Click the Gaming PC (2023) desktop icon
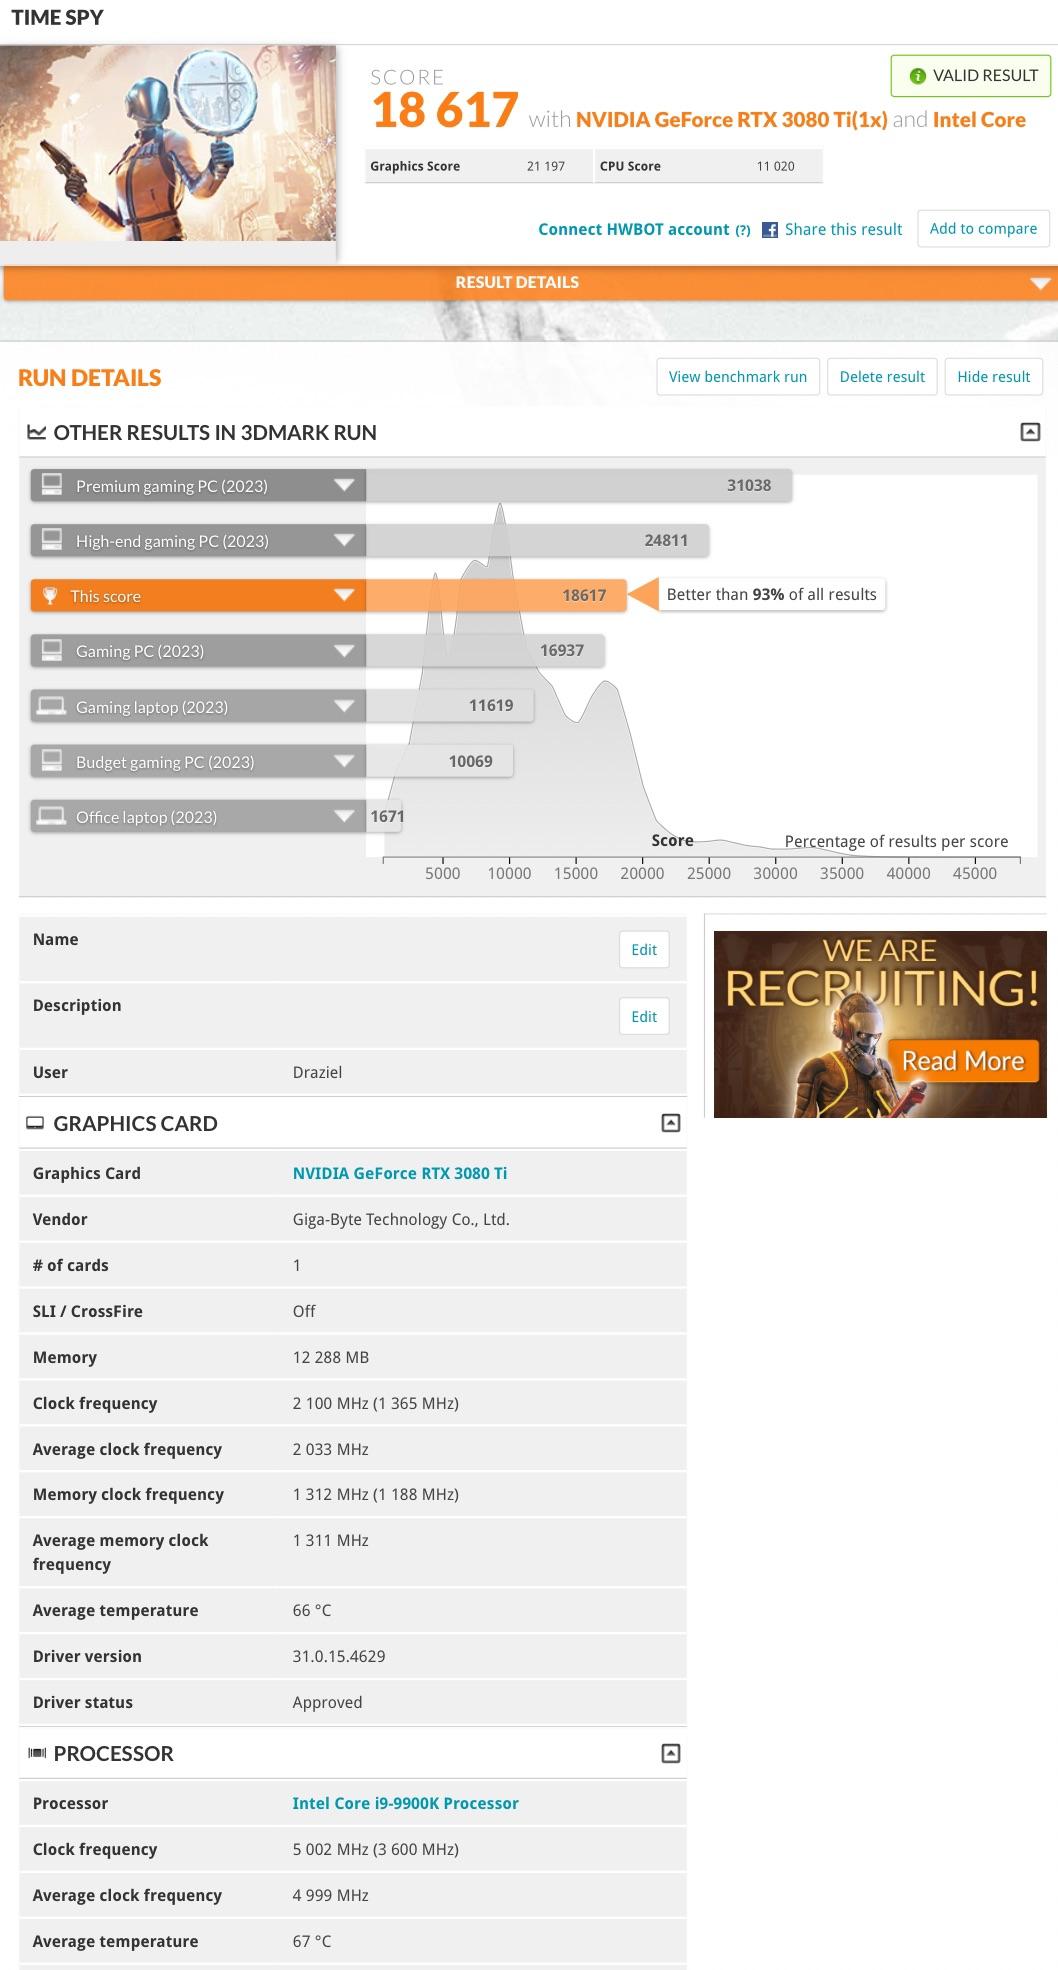The width and height of the screenshot is (1058, 1970). [51, 650]
